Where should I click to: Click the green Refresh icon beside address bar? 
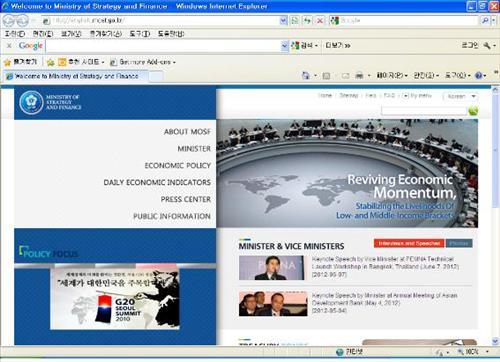[x=307, y=21]
